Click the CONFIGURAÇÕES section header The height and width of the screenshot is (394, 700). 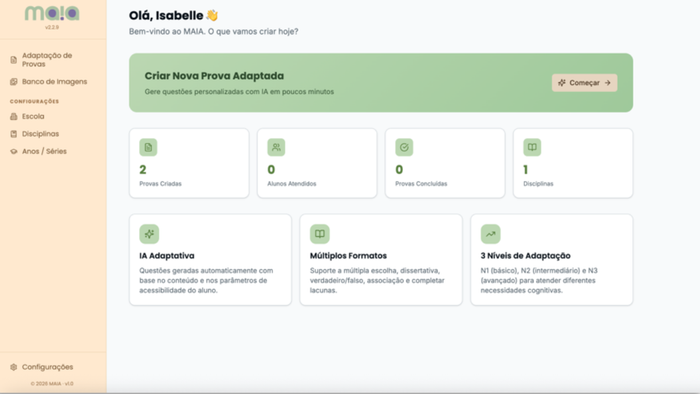[34, 101]
